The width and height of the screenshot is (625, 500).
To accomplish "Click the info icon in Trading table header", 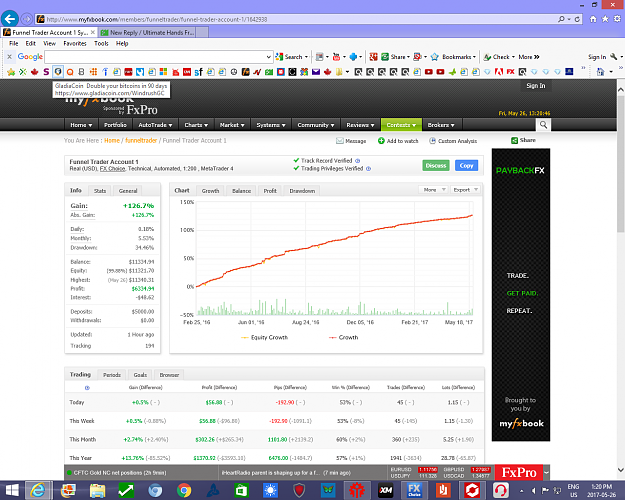I will [87, 388].
